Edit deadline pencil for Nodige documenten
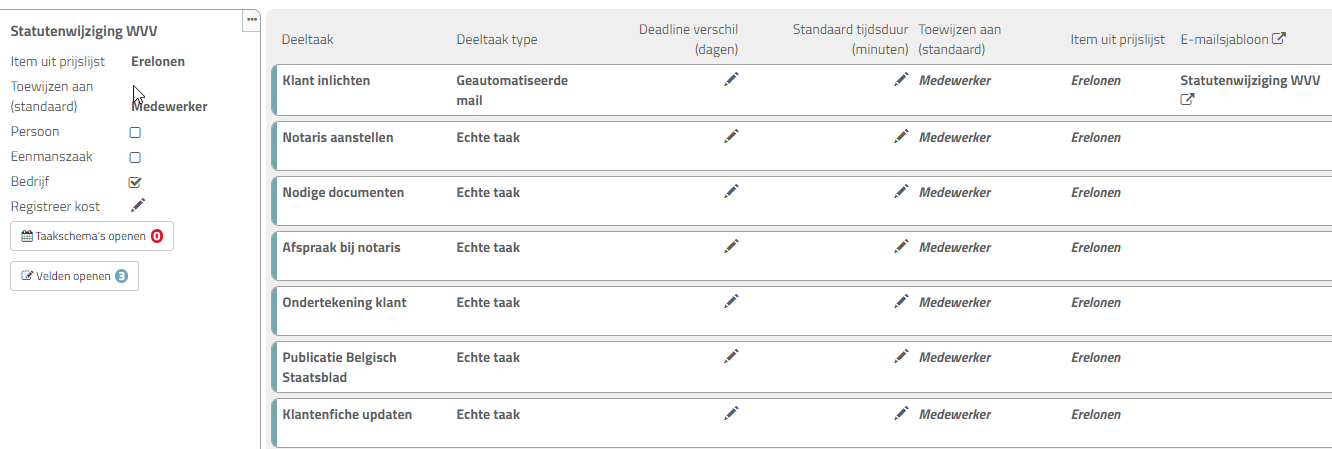The height and width of the screenshot is (449, 1332). tap(731, 191)
